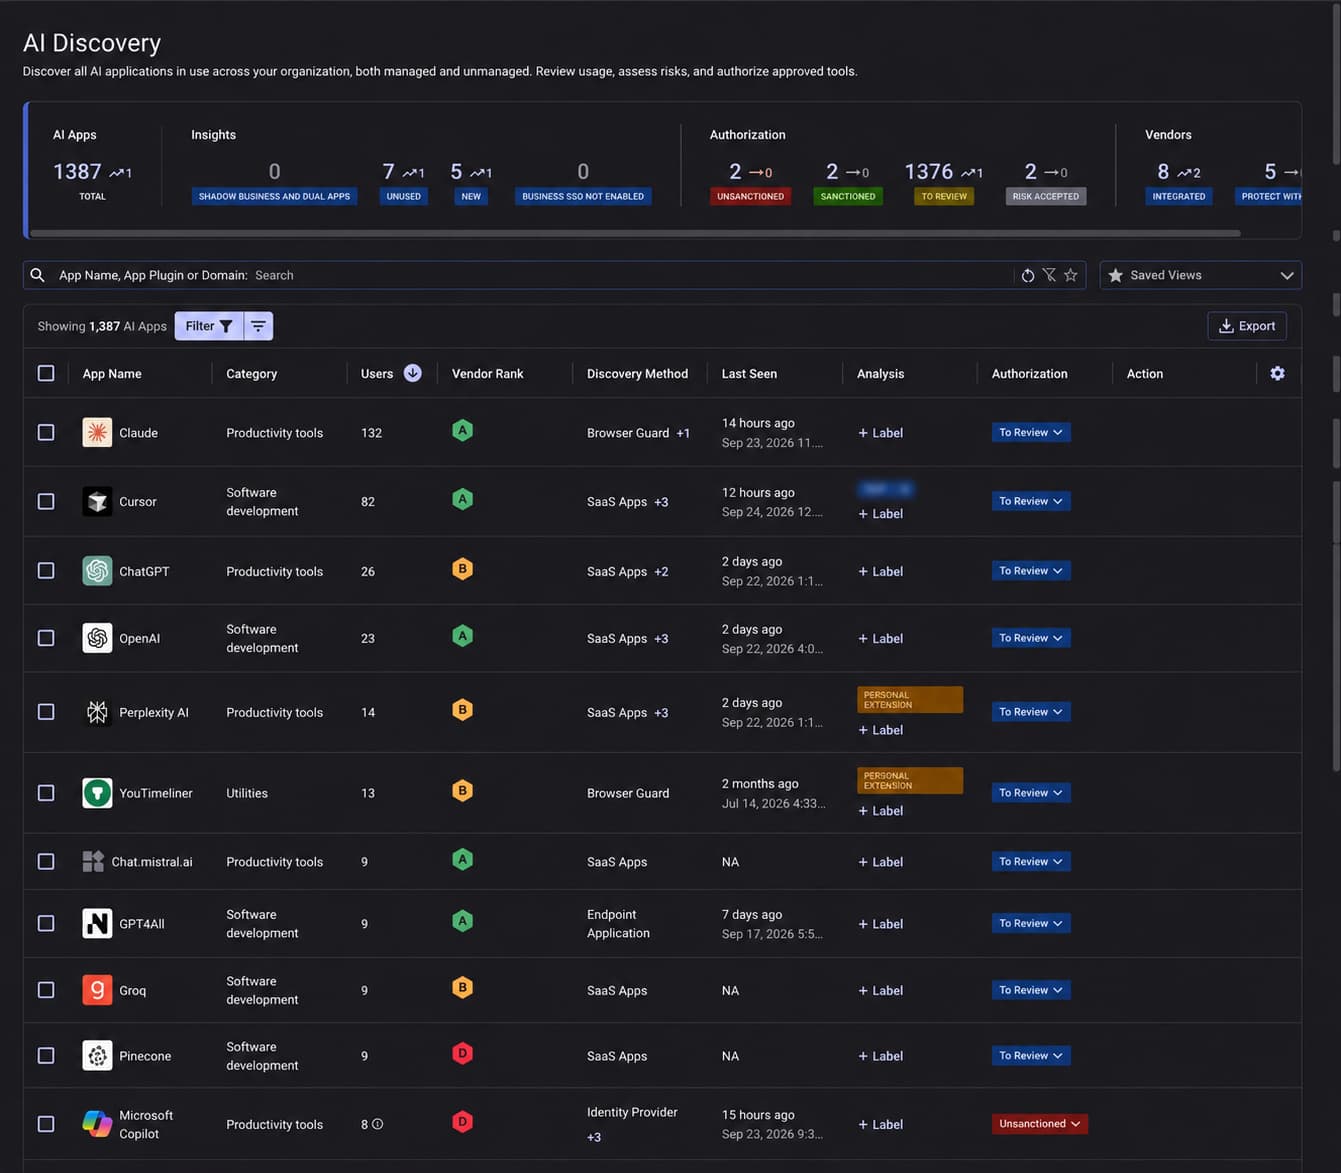Open the sort options icon next to Filter

258,326
